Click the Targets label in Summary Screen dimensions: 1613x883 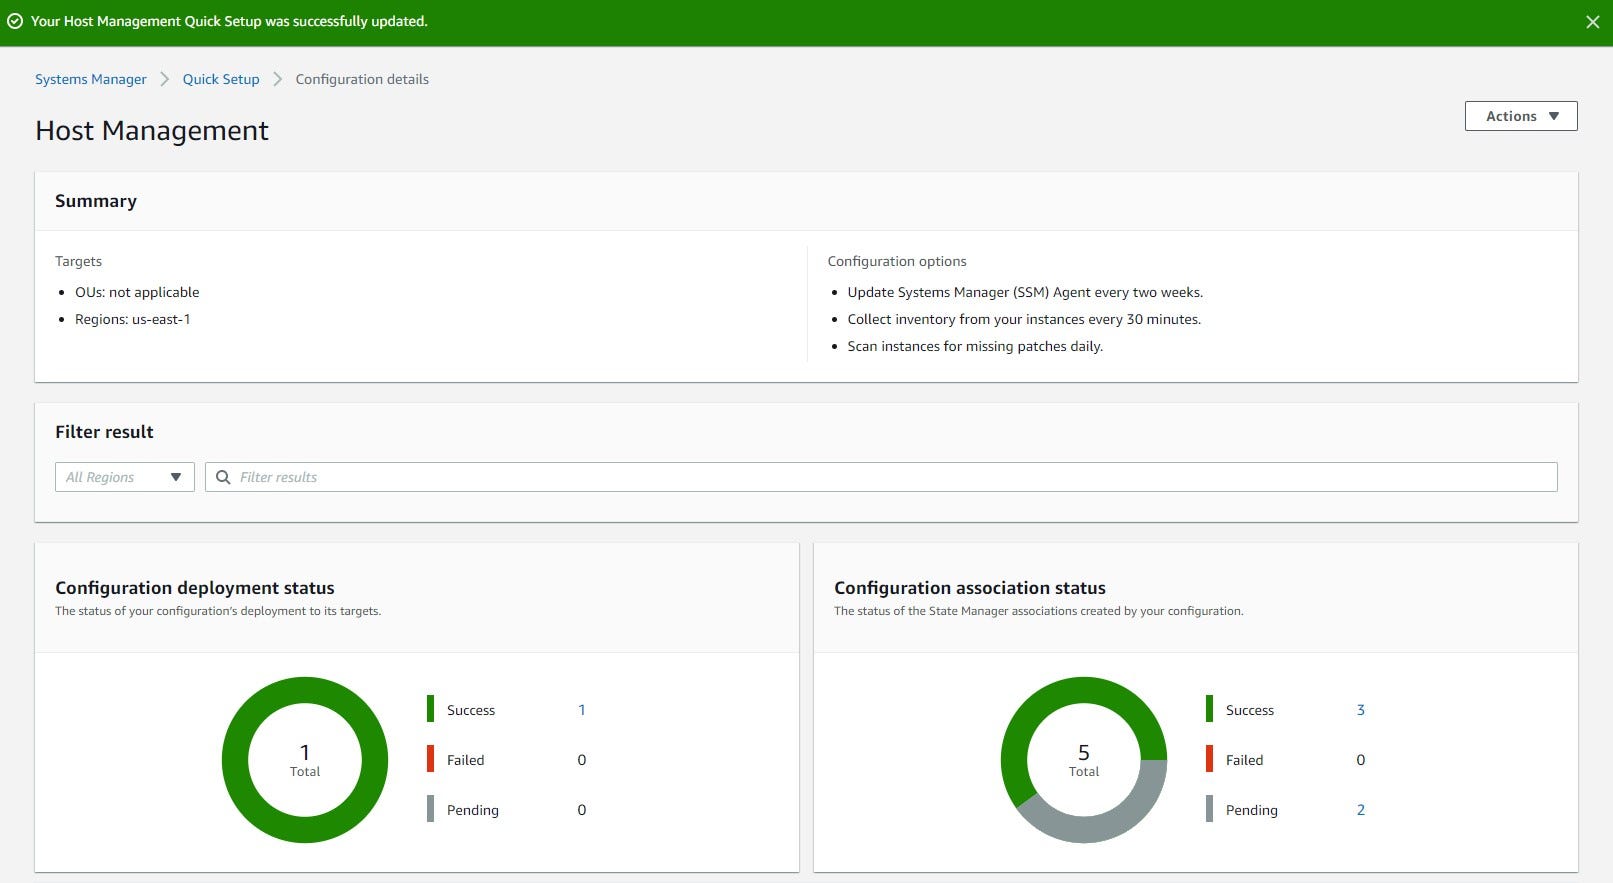click(x=78, y=261)
